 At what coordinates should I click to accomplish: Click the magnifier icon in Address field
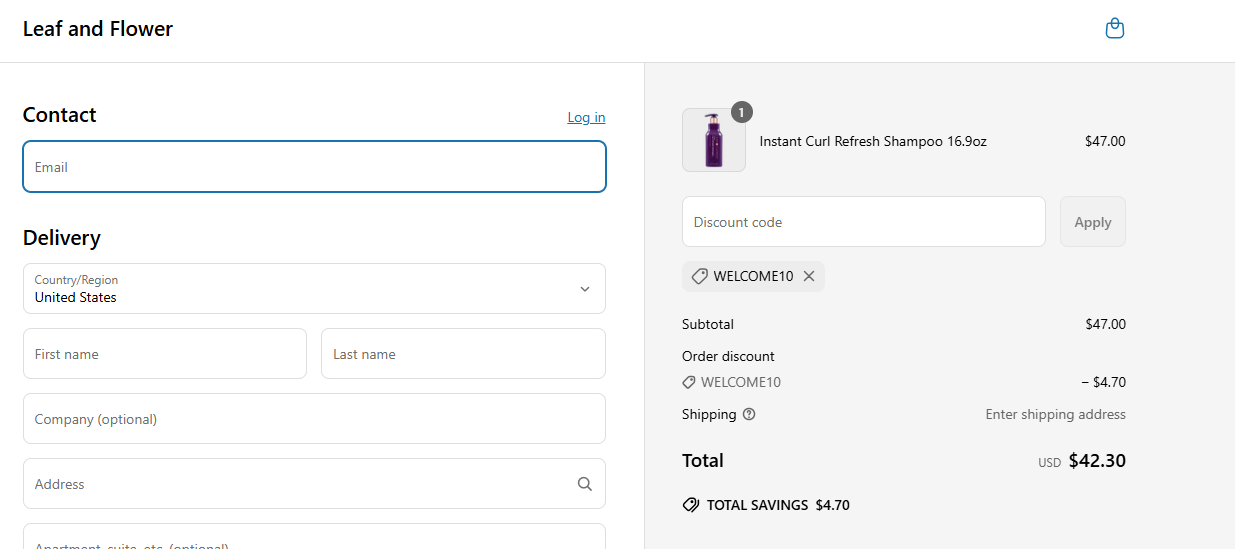(585, 484)
